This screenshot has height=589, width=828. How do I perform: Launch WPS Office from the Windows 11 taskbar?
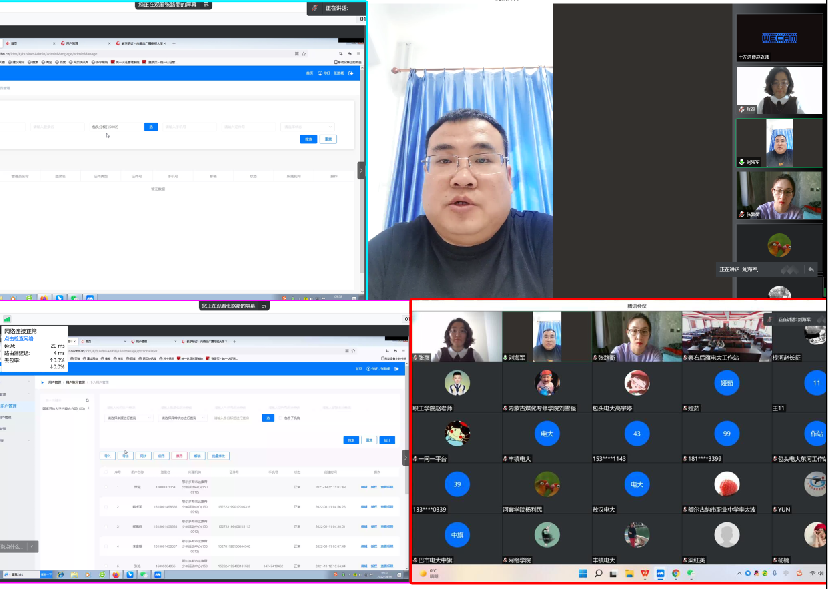pos(644,574)
